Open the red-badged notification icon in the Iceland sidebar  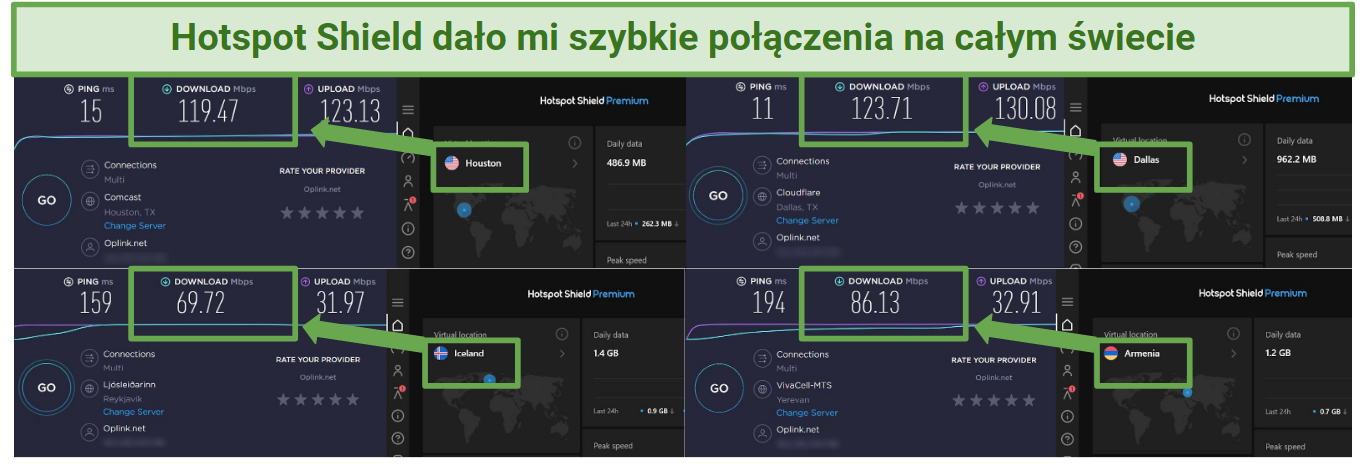pyautogui.click(x=399, y=393)
